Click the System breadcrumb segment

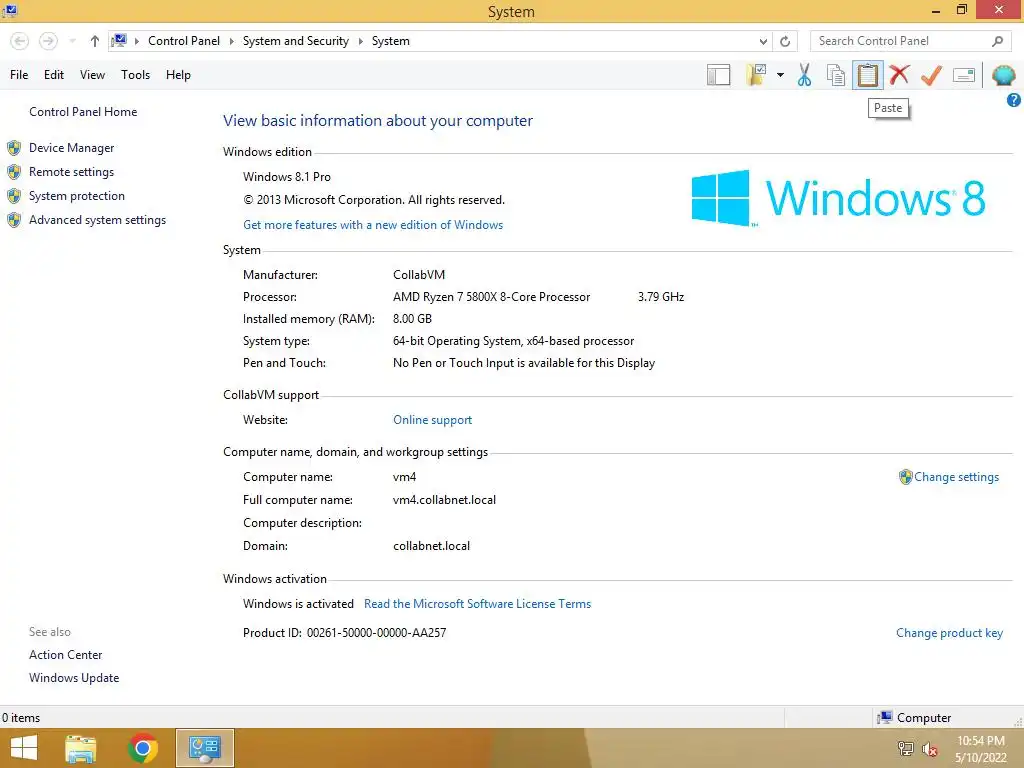pyautogui.click(x=391, y=40)
